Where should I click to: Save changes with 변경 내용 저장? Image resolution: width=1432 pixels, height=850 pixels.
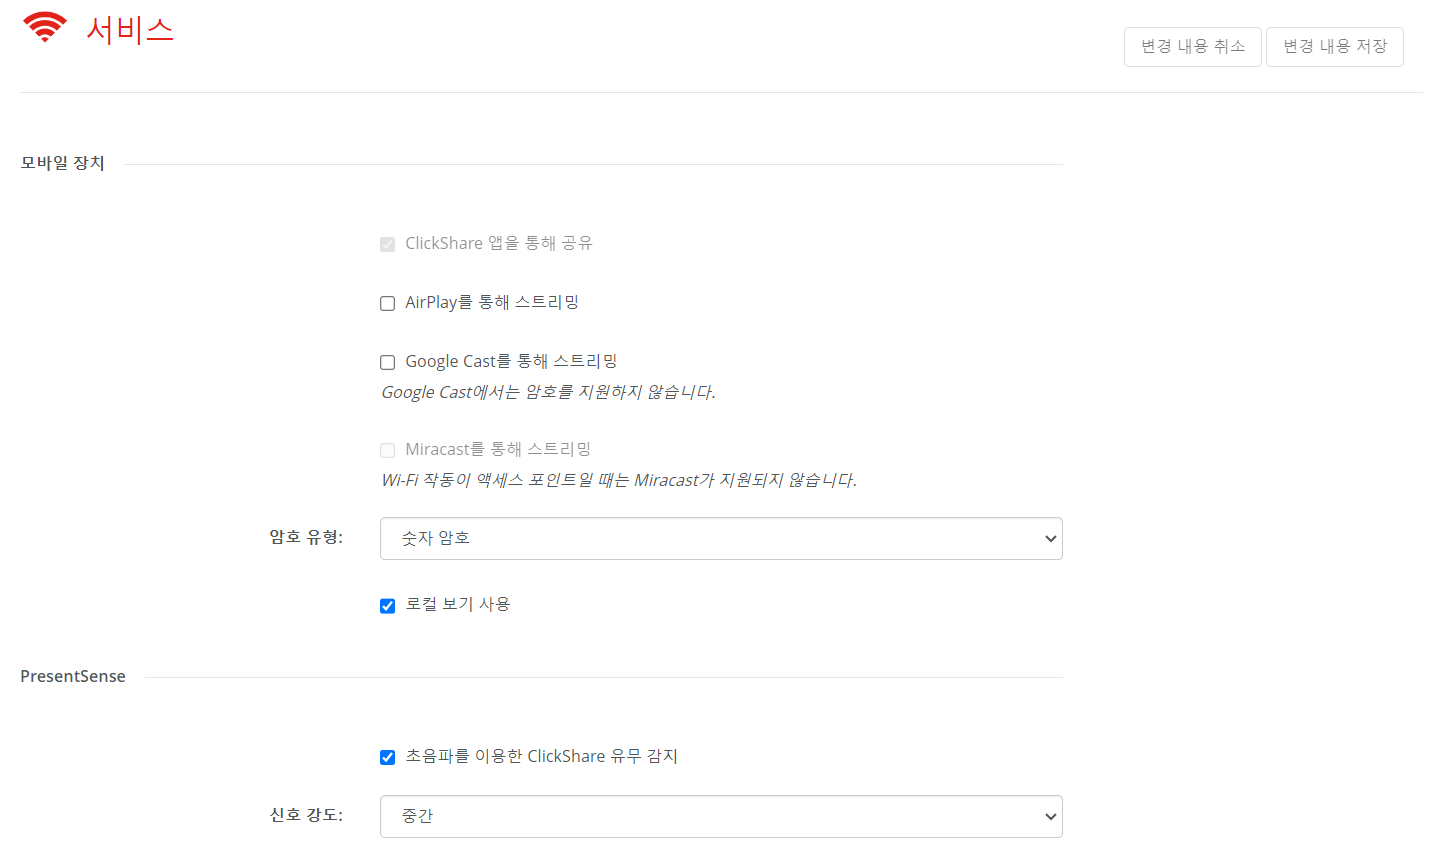1335,47
